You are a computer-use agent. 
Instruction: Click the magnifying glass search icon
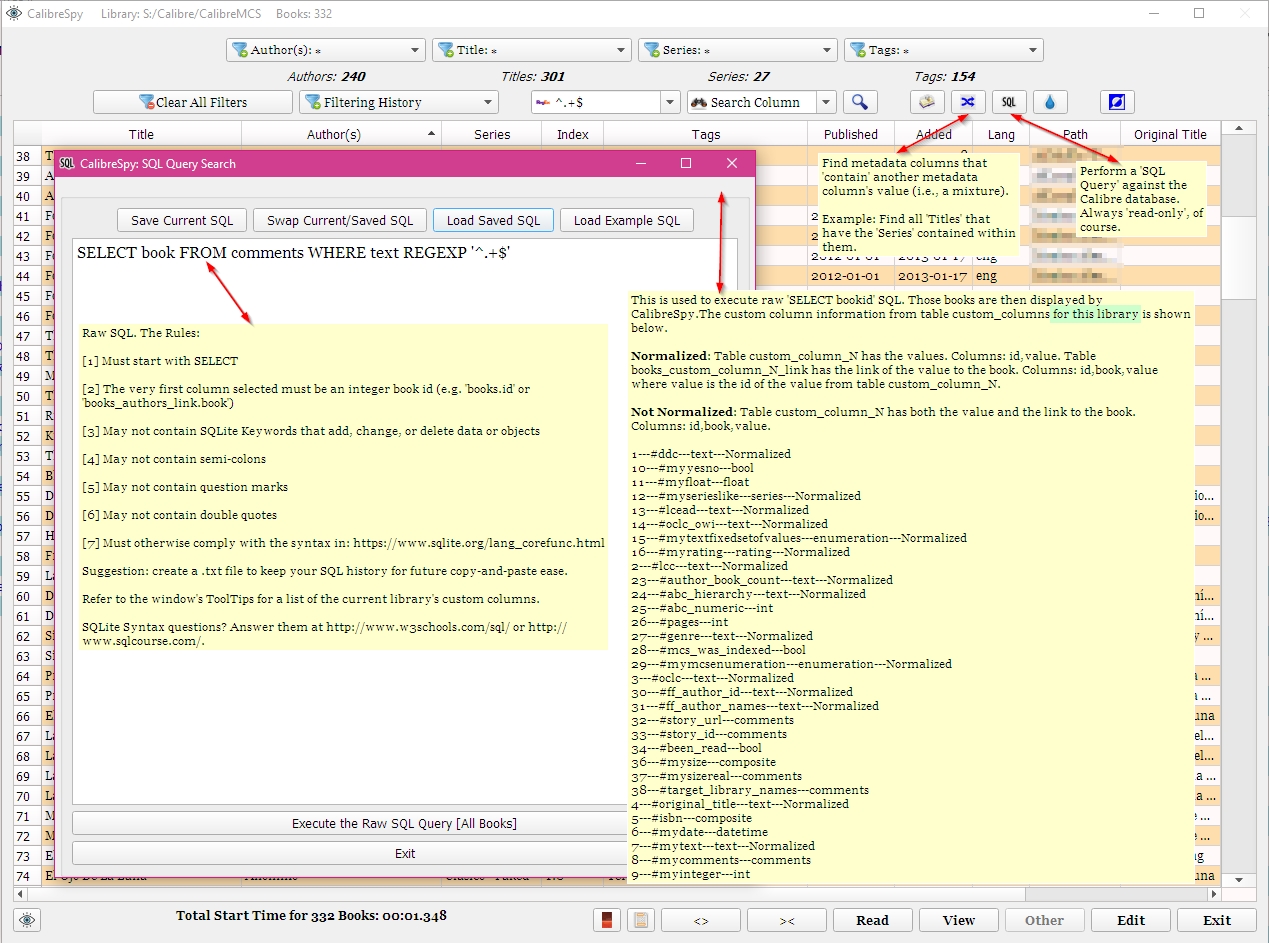(860, 102)
